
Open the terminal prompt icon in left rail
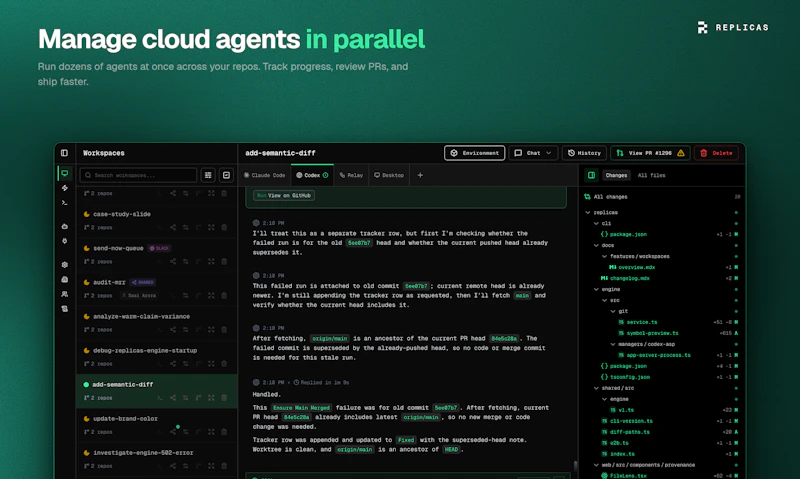(64, 203)
